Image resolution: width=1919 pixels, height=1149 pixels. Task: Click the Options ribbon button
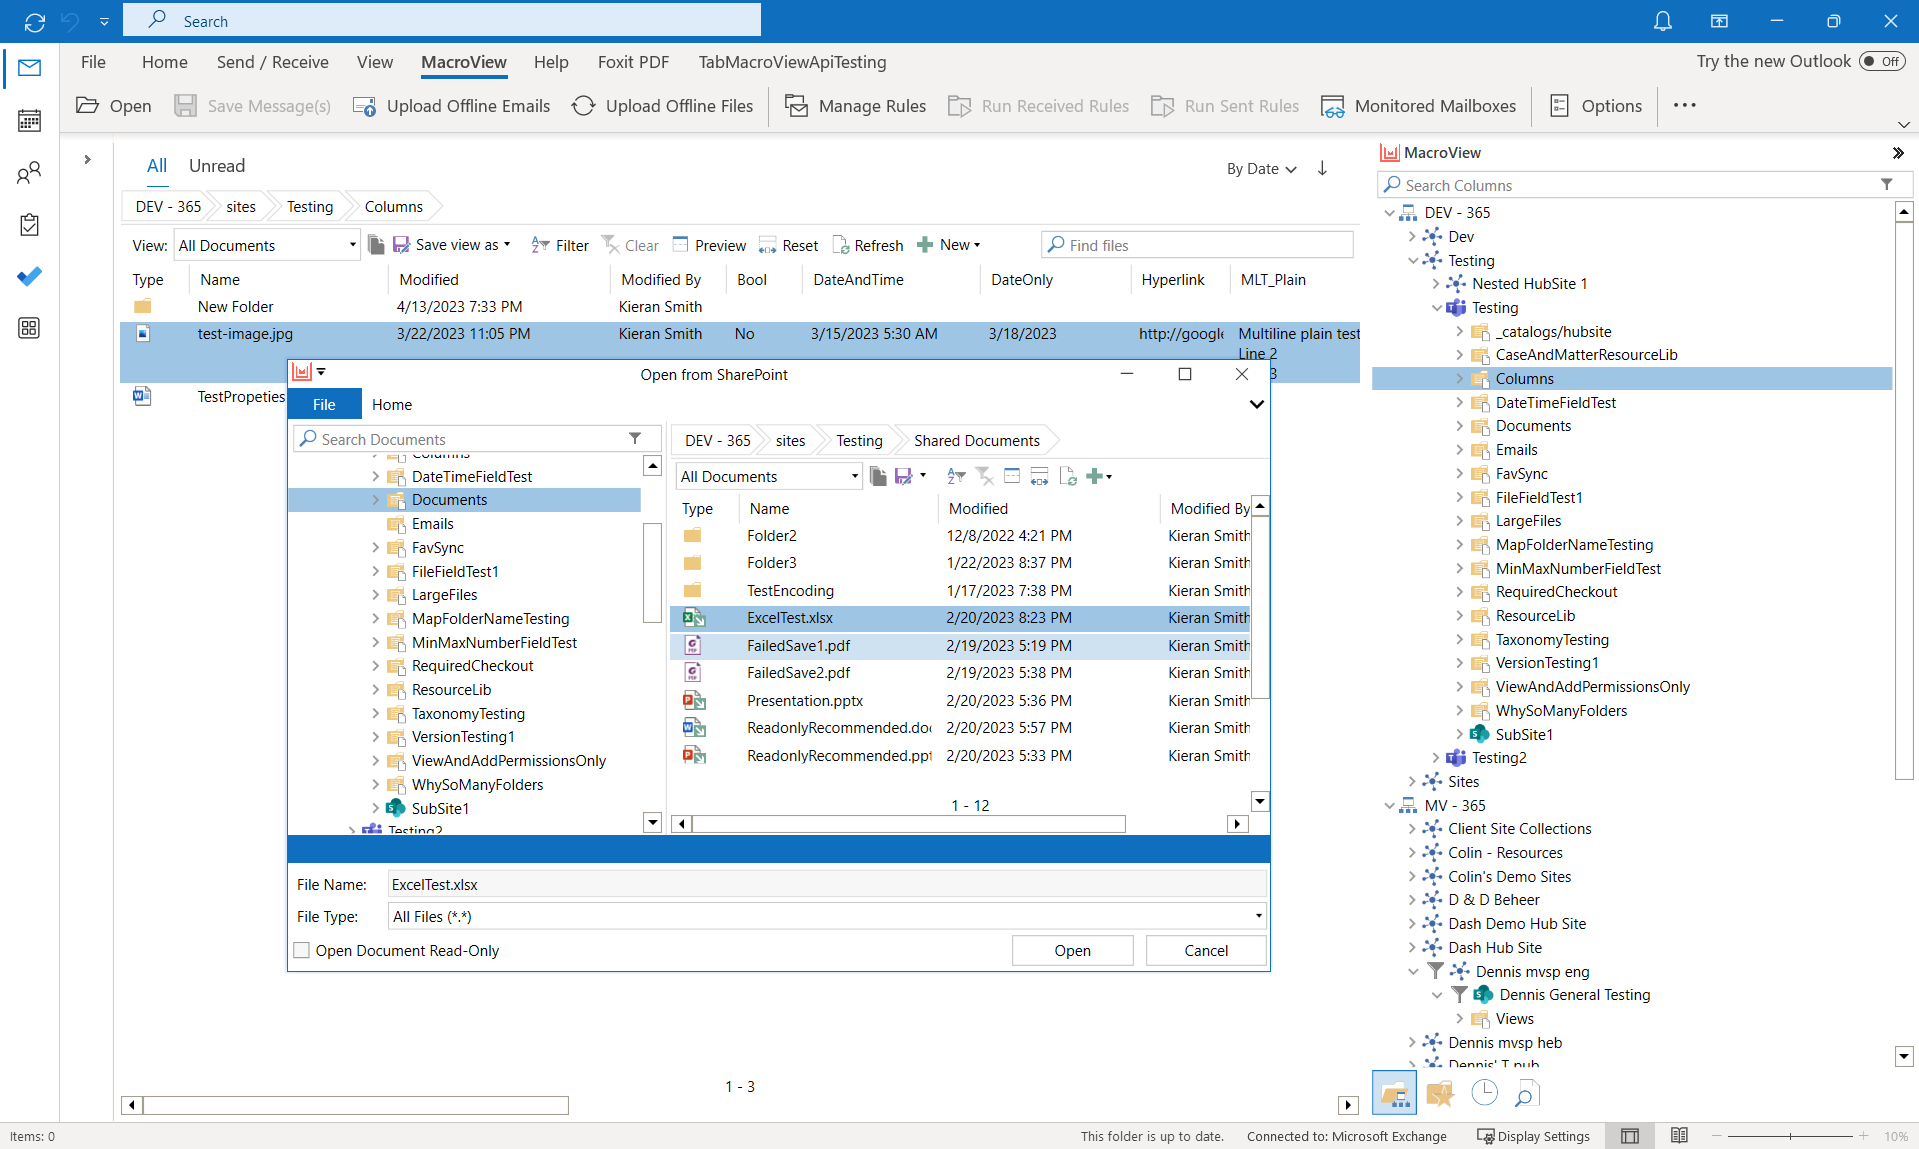click(x=1595, y=106)
